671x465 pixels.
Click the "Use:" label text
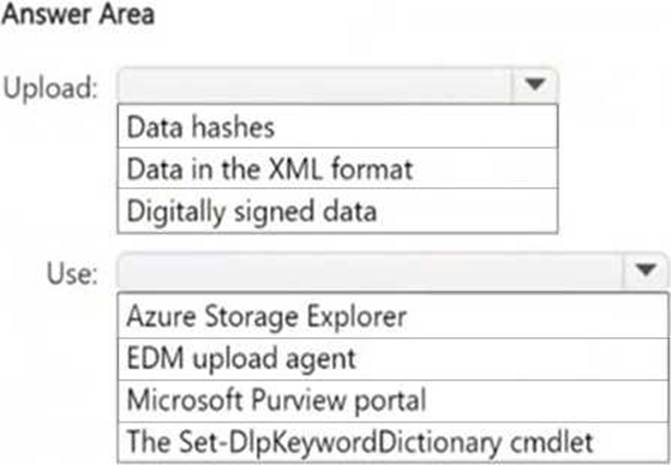[72, 270]
